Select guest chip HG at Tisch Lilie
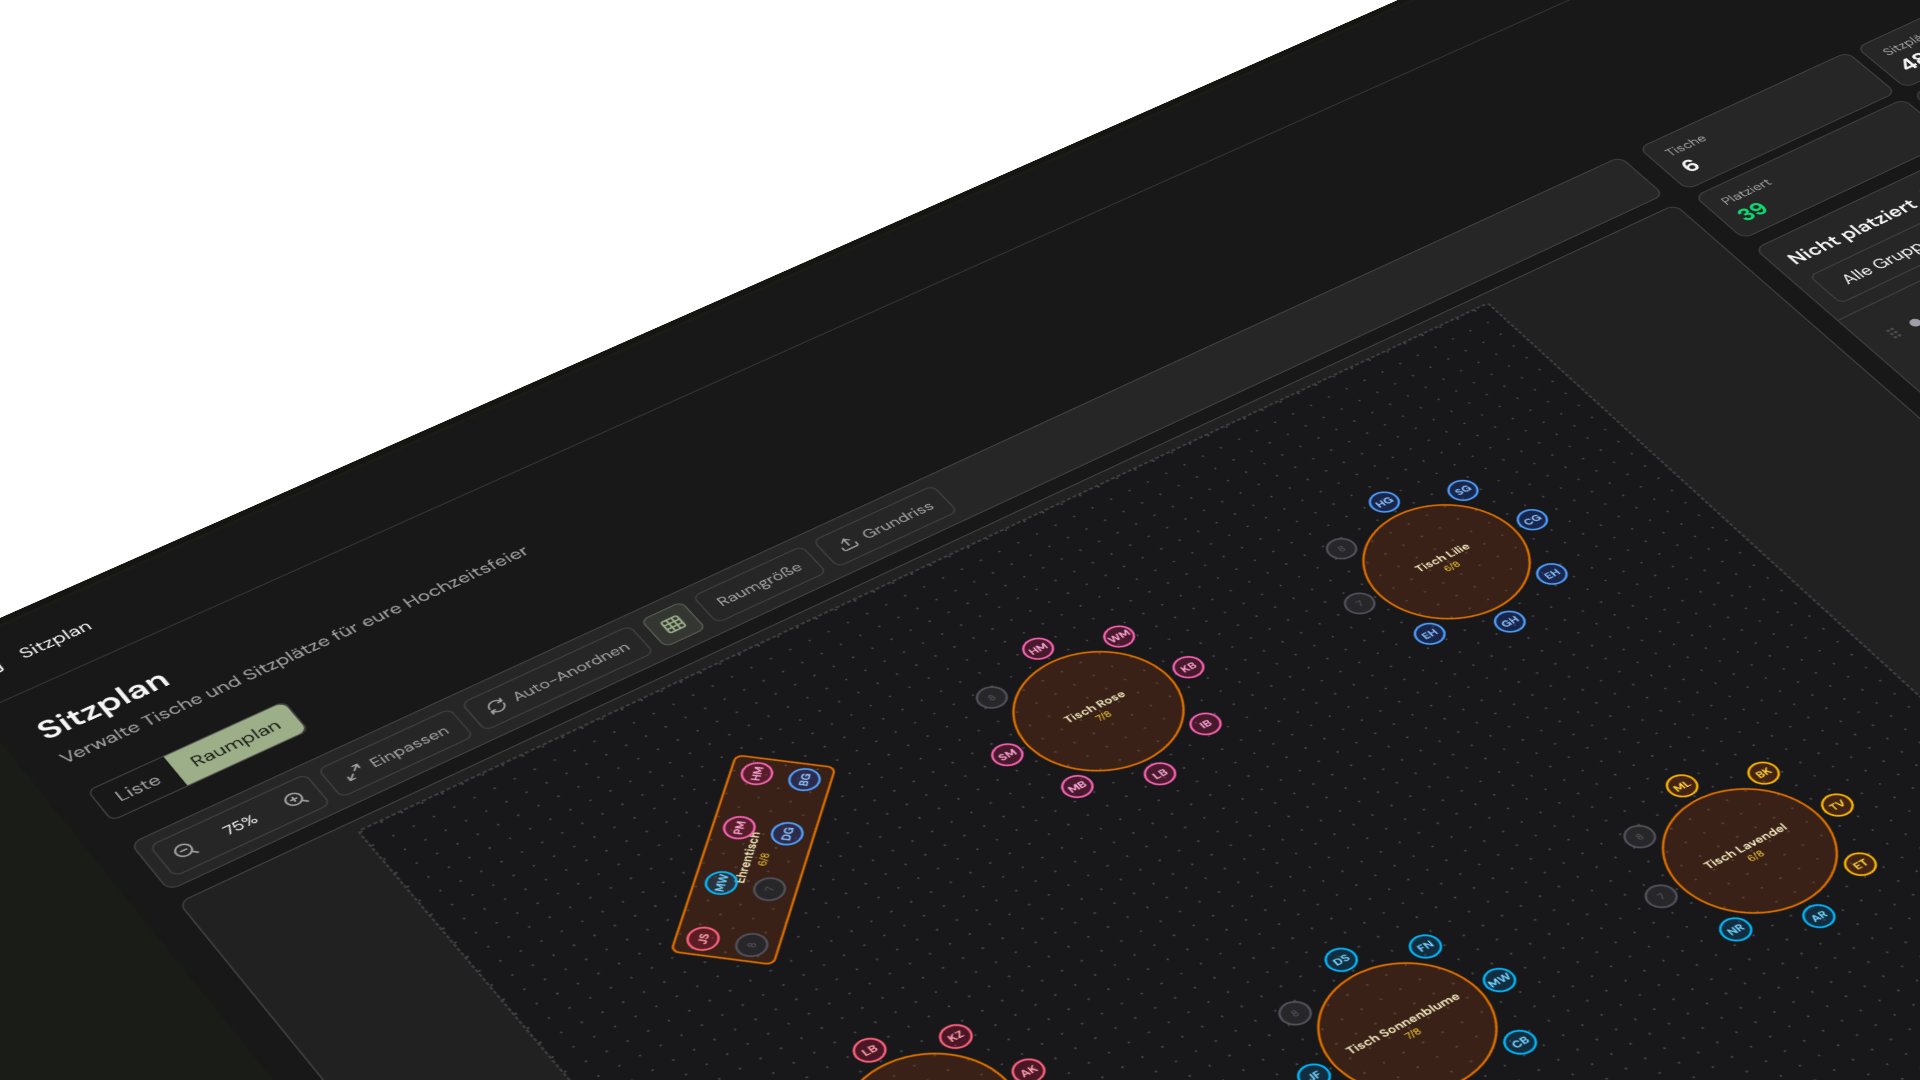The height and width of the screenshot is (1080, 1920). (x=1383, y=505)
